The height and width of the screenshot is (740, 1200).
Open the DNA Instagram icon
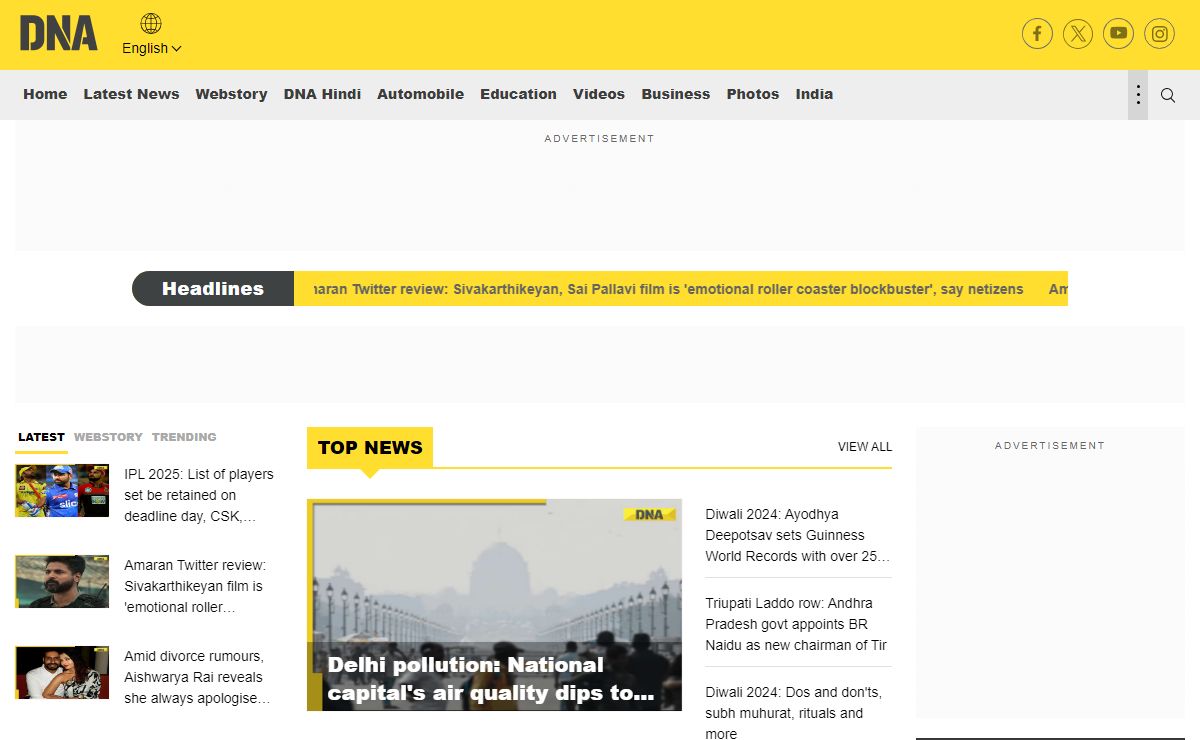(1160, 34)
